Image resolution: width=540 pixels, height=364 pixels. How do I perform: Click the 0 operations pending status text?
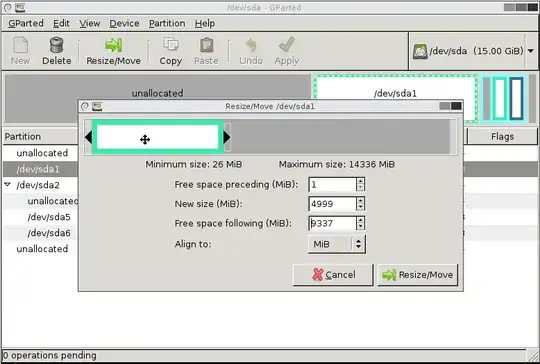pos(50,355)
